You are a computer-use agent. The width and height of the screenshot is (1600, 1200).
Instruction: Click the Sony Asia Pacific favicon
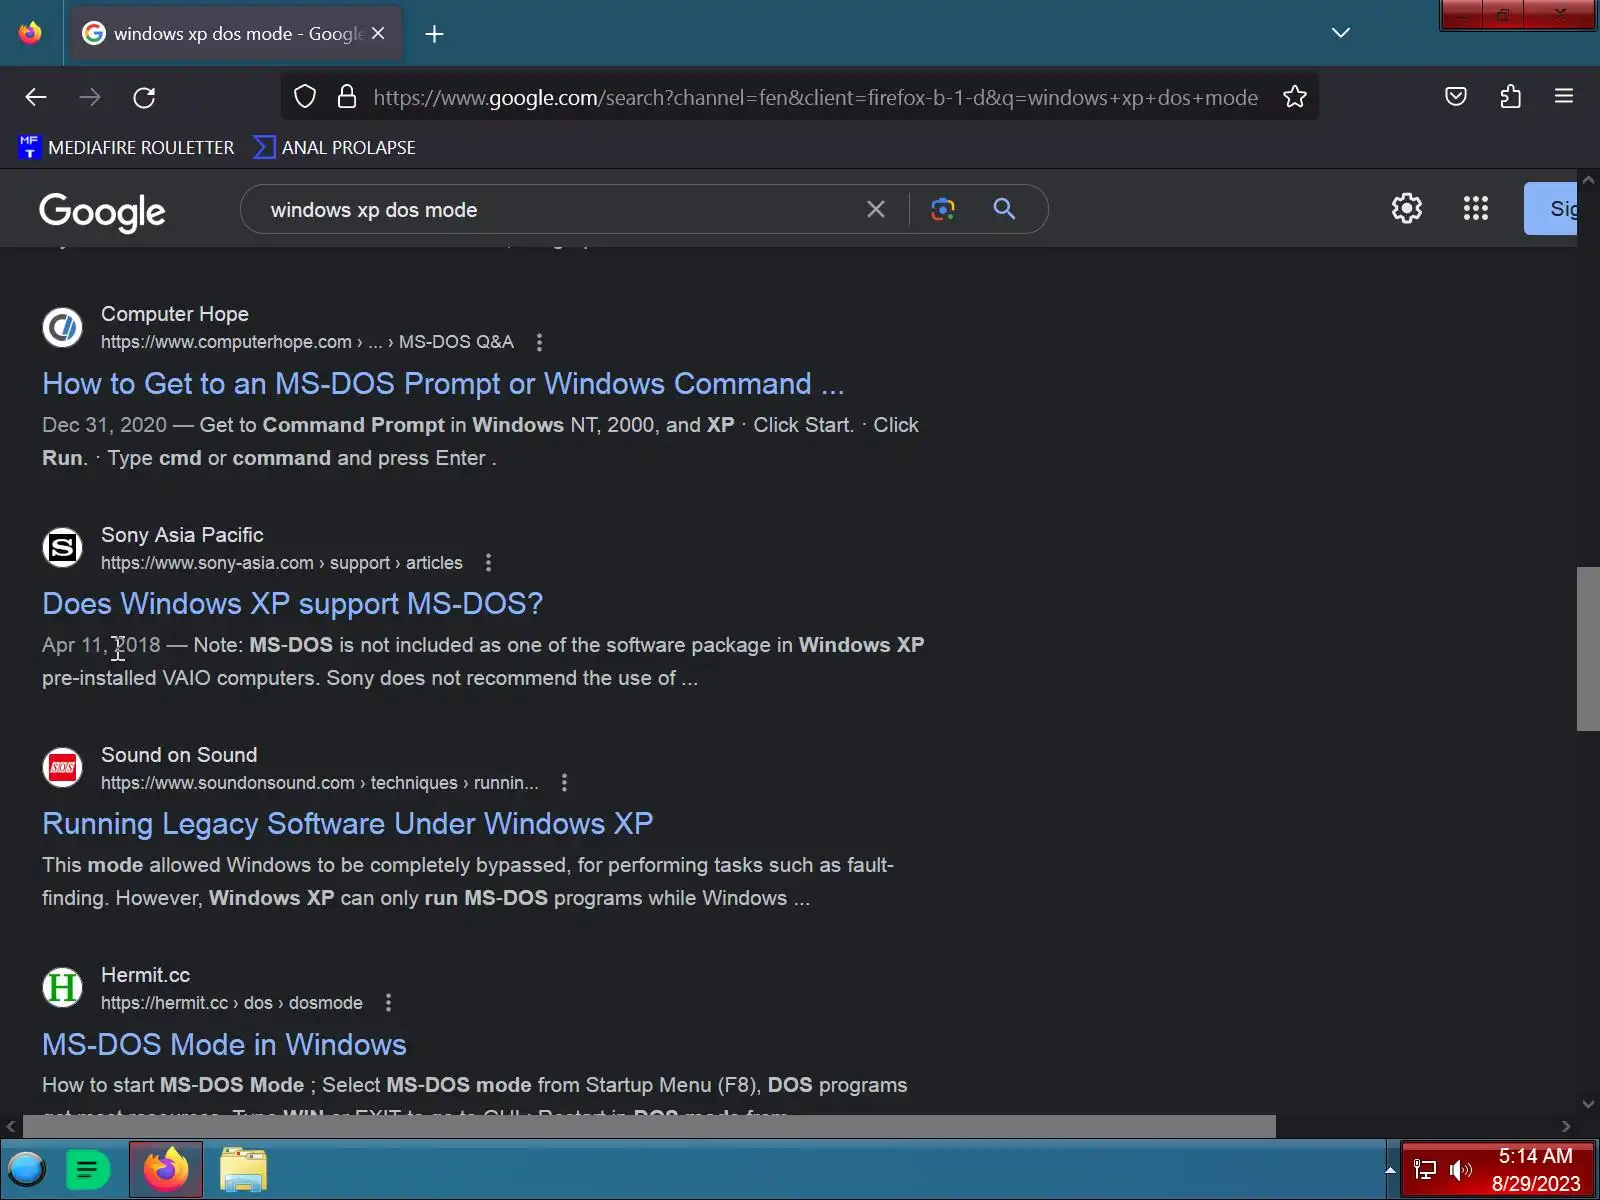pos(62,547)
